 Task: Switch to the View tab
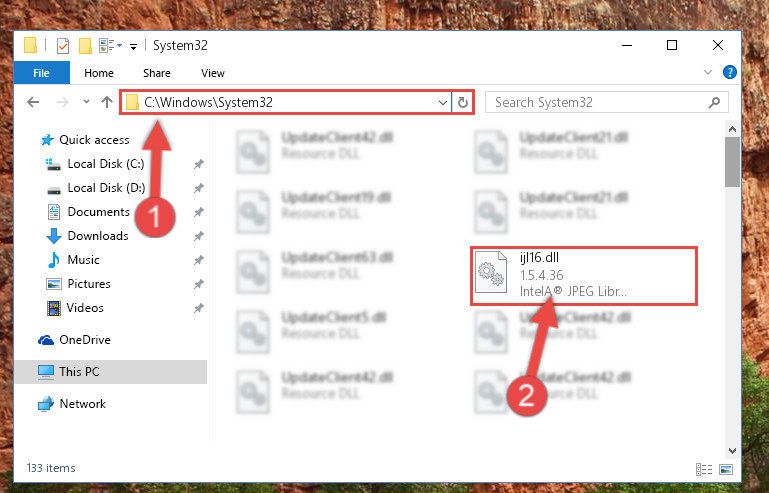coord(213,73)
